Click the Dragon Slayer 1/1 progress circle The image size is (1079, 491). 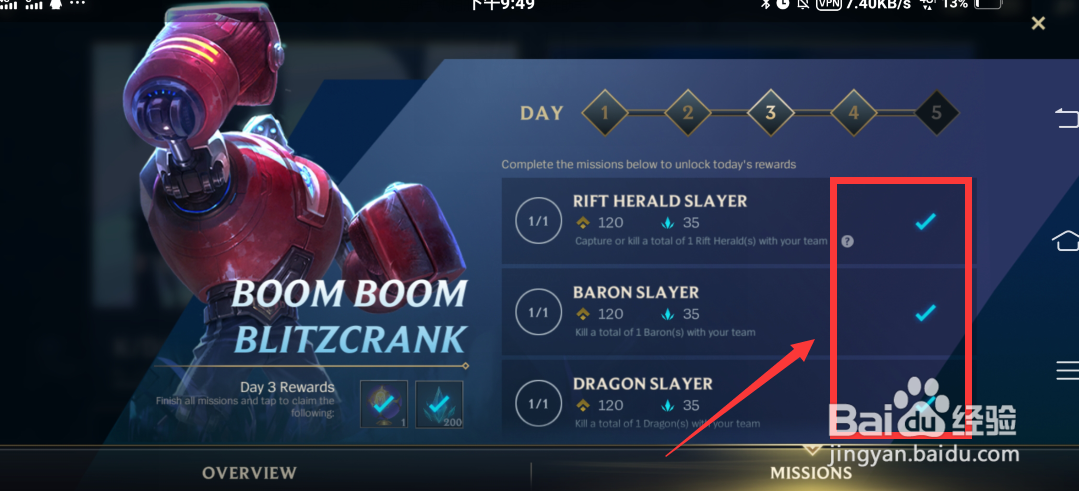pos(538,404)
